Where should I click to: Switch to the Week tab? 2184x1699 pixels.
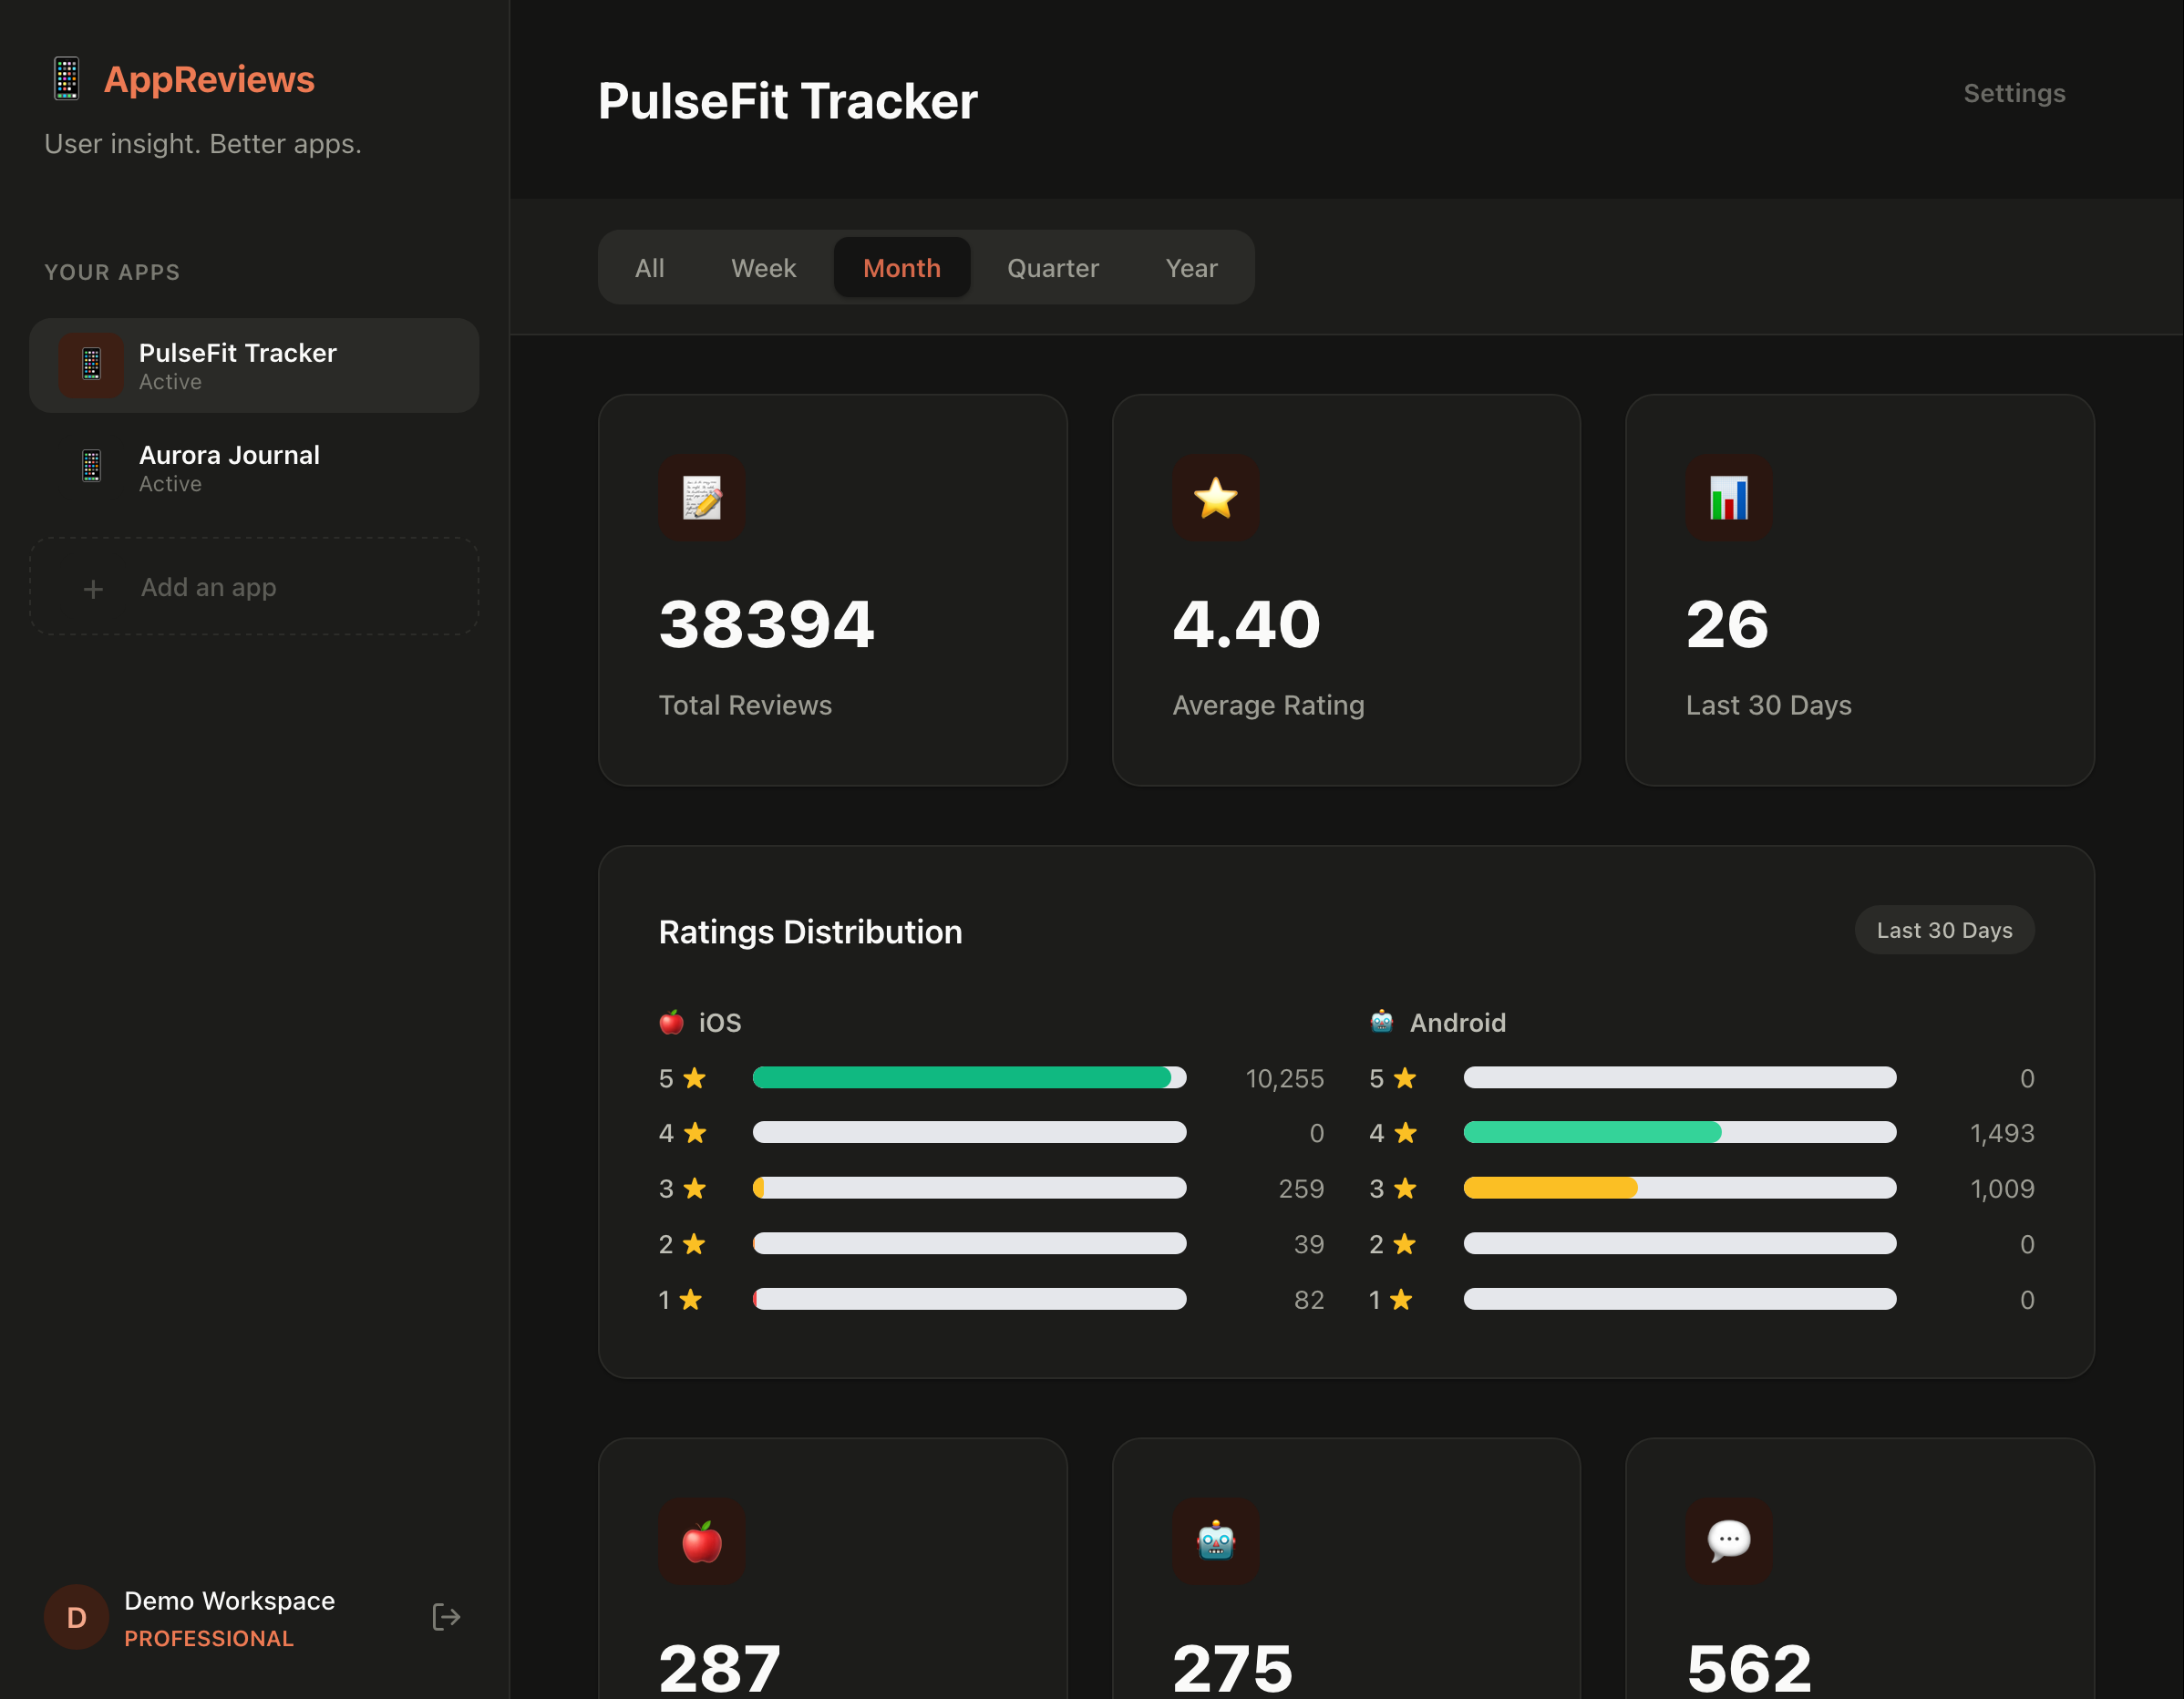[763, 267]
